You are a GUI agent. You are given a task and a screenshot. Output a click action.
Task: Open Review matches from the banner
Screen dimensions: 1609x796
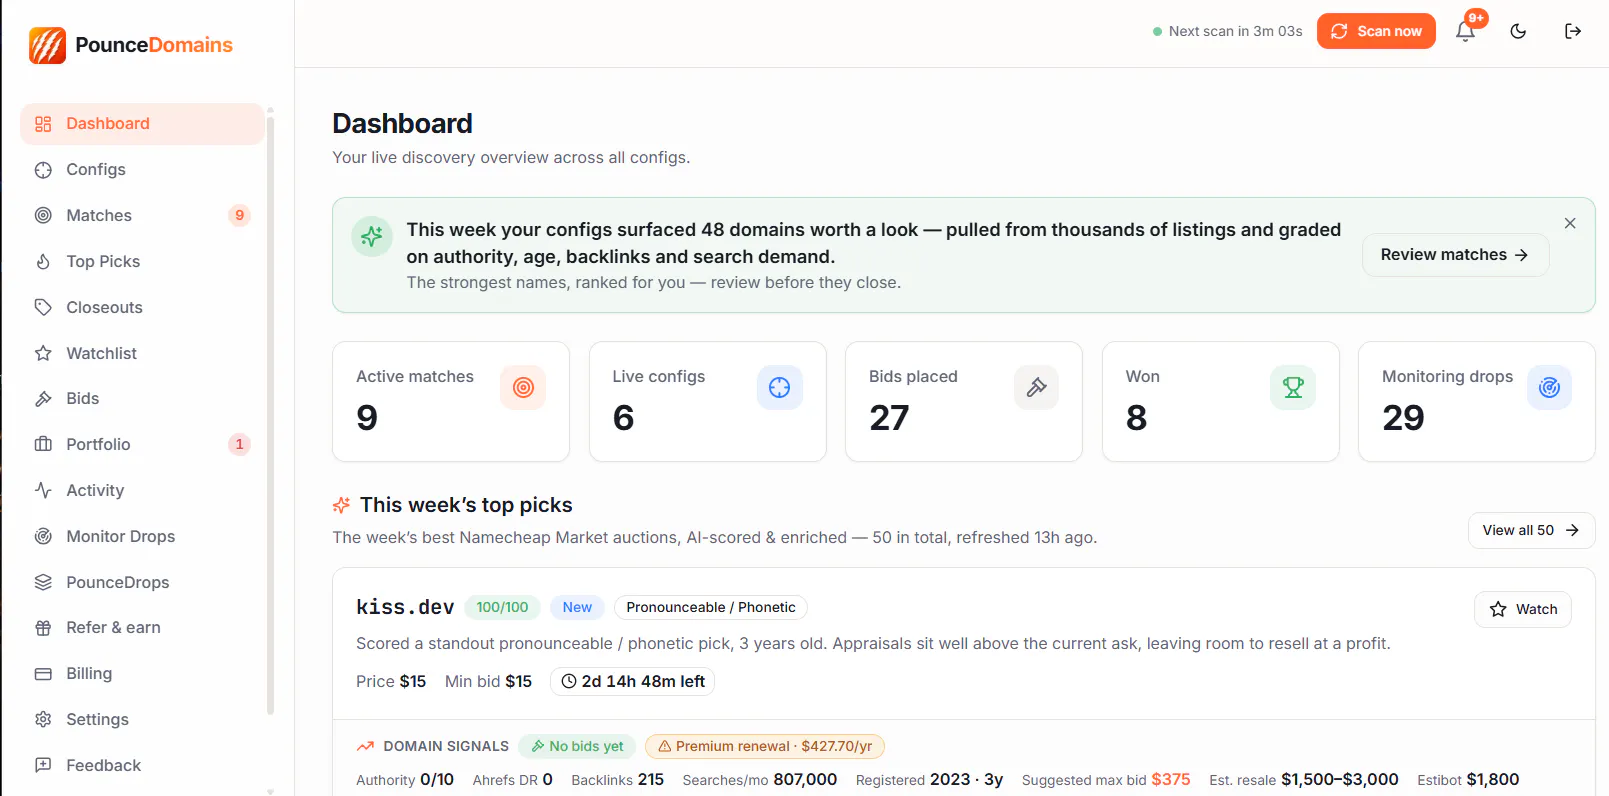tap(1455, 255)
